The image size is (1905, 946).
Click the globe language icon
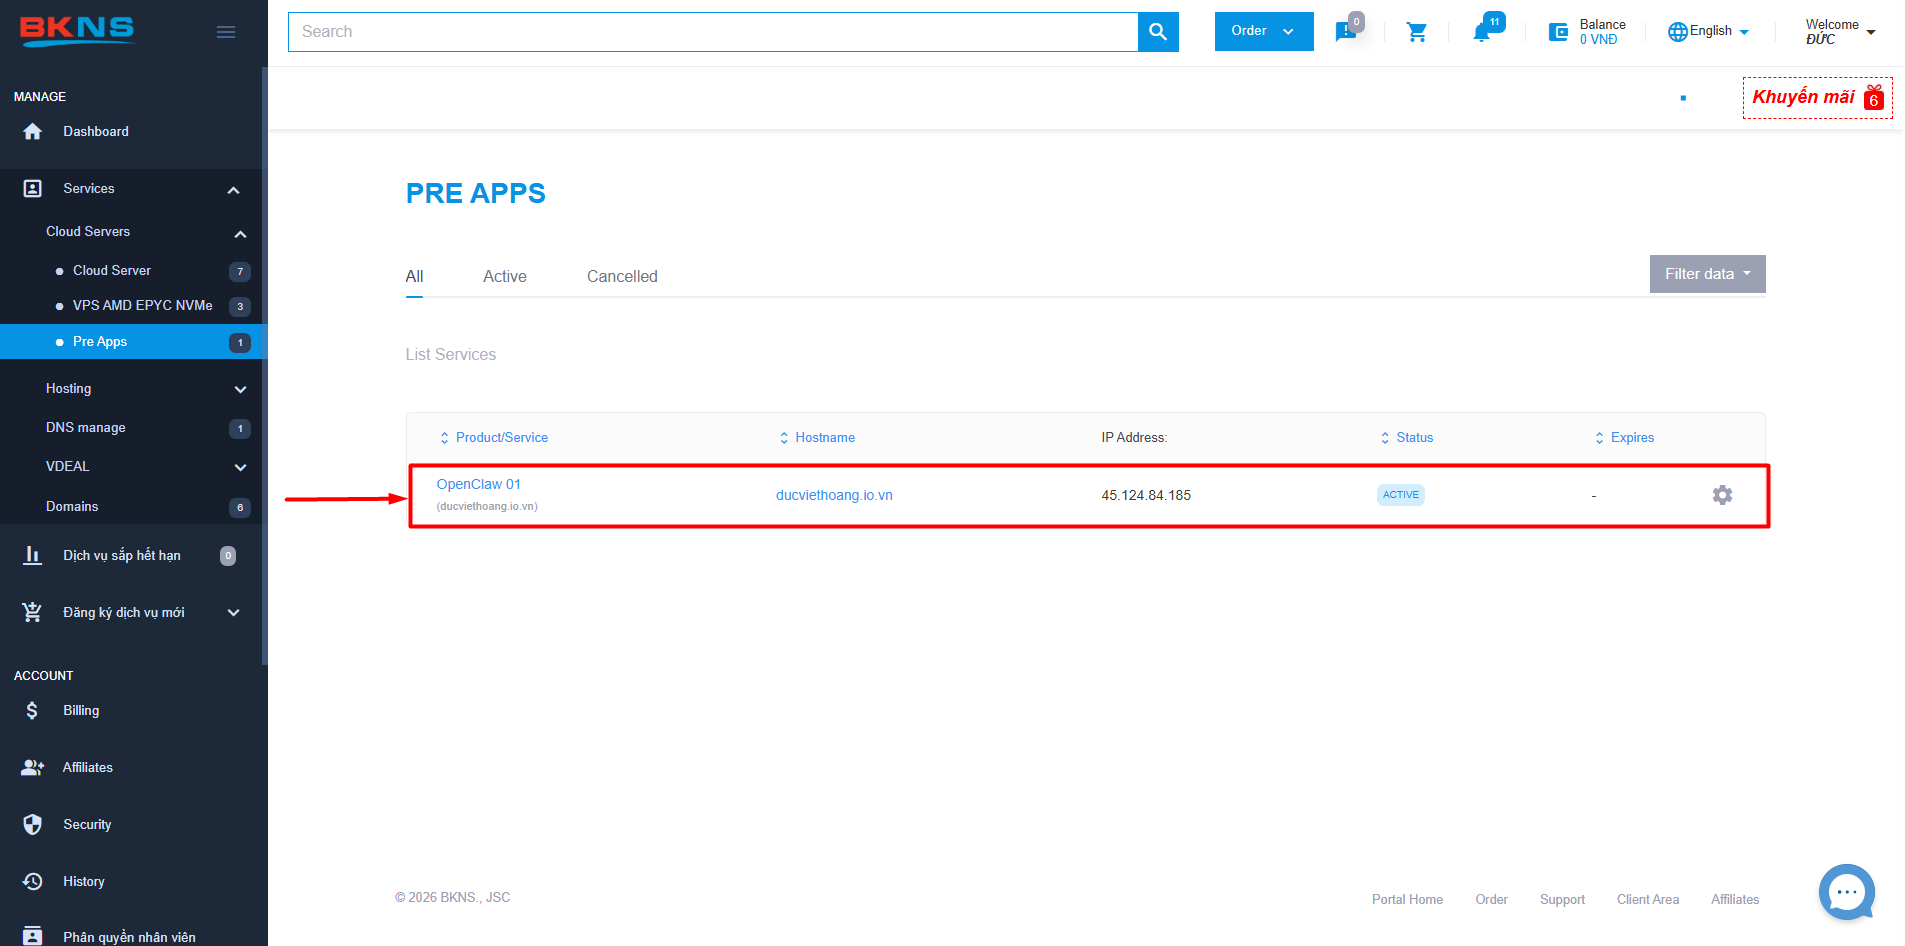1677,32
